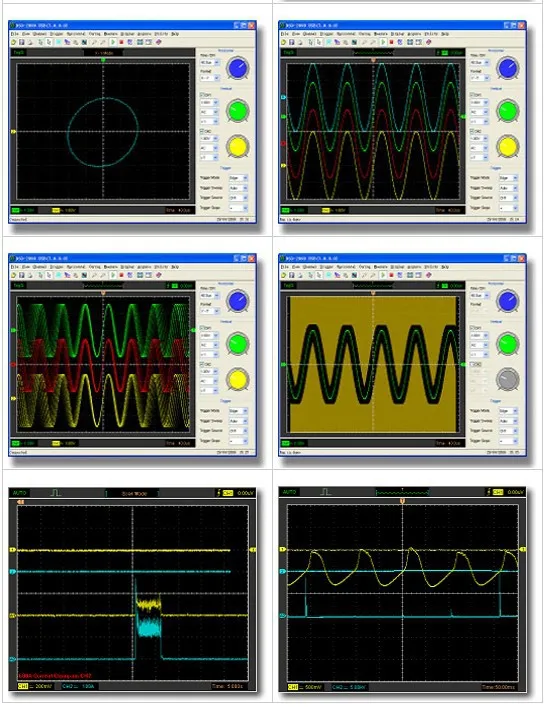Screen dimensions: 546x707
Task: Open the Time/DIV dropdown in the yellow-background window
Action: [480, 295]
